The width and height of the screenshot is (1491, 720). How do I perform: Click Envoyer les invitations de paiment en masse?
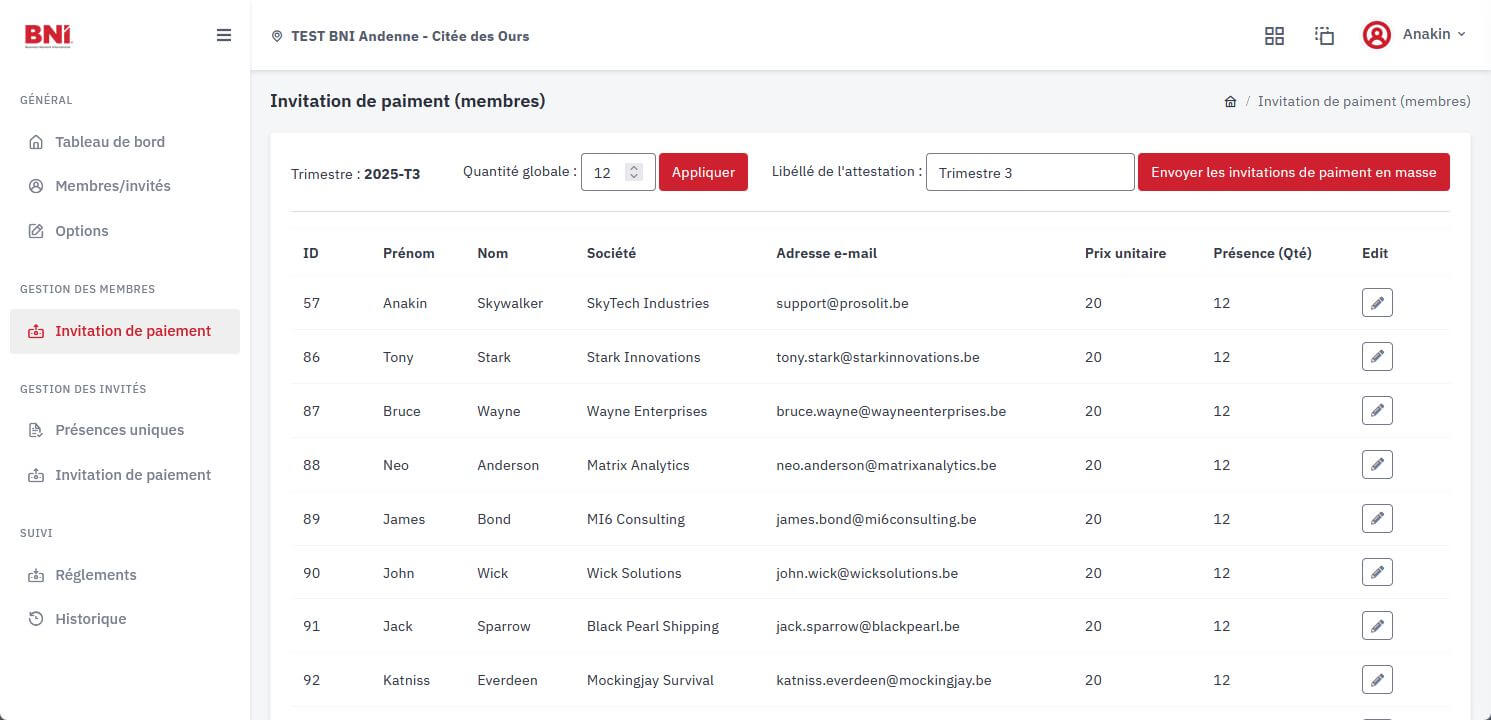tap(1293, 172)
